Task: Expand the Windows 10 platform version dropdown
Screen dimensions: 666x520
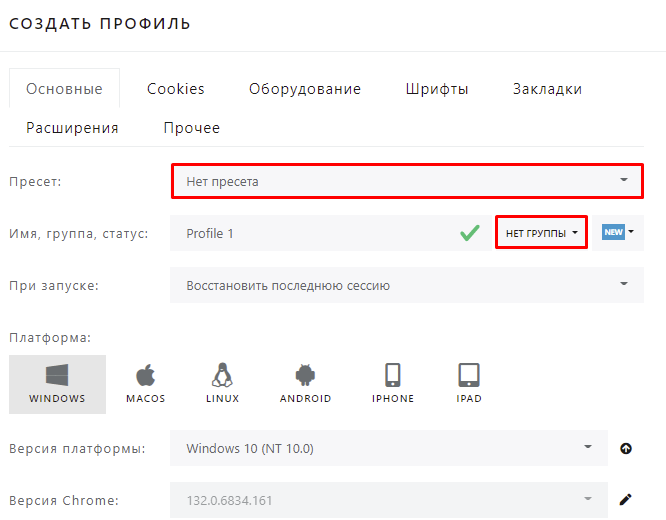Action: 388,448
